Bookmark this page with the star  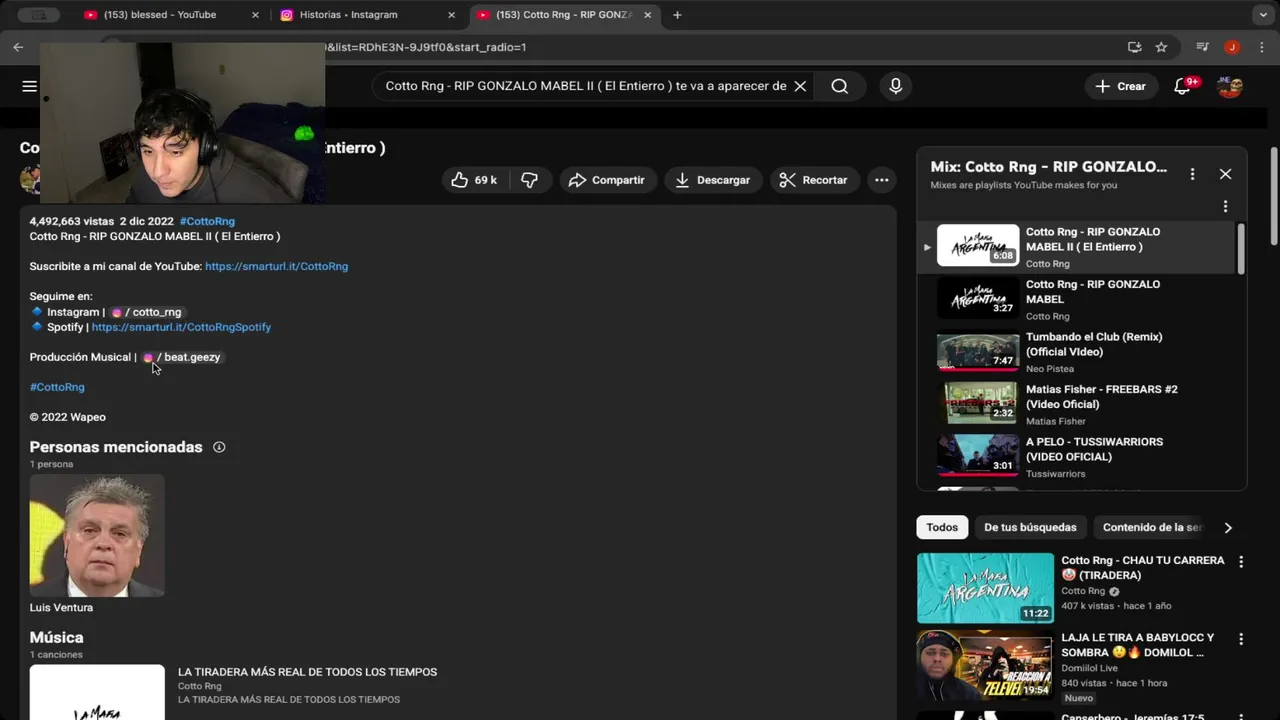1161,47
